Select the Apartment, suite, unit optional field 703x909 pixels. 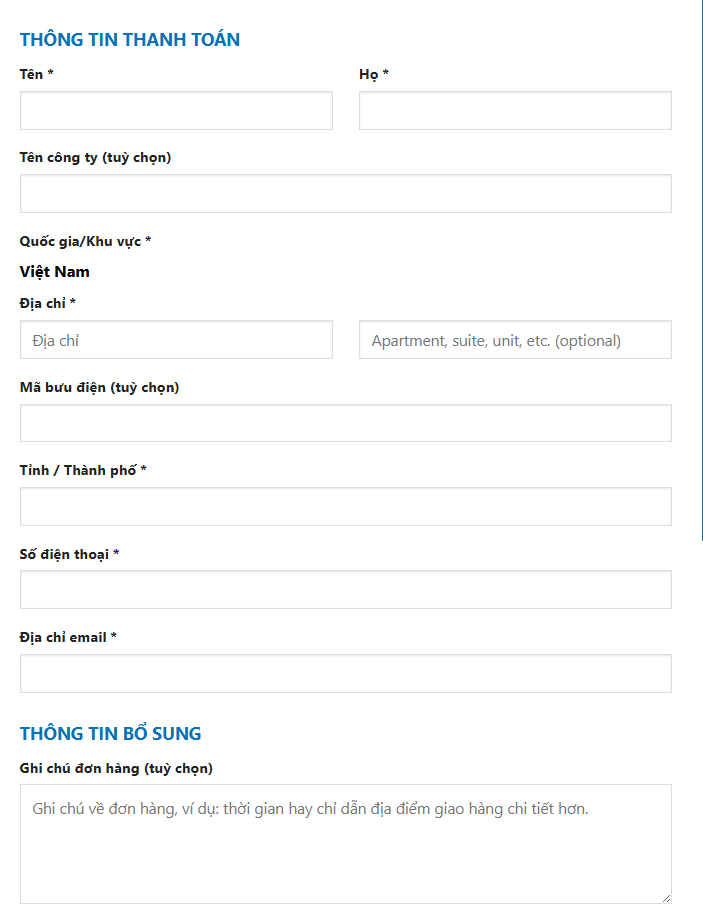[514, 339]
